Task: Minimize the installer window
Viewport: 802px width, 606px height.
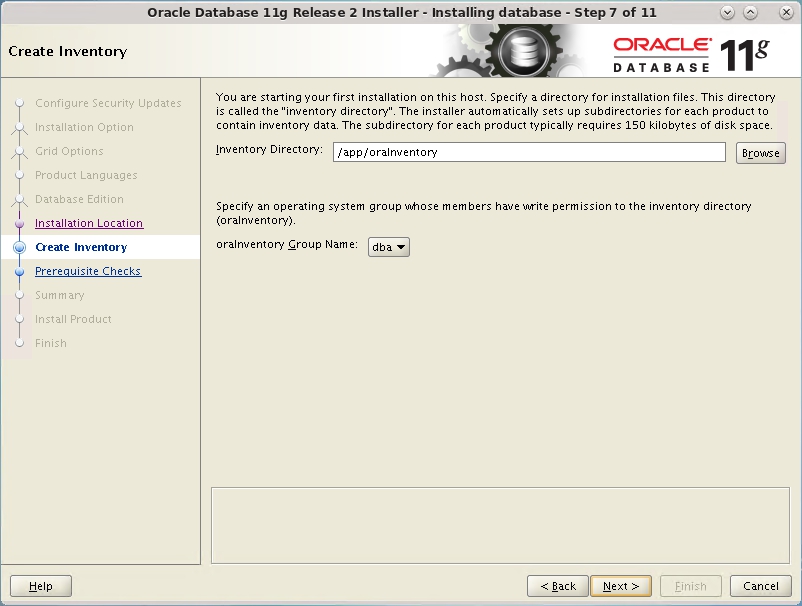Action: click(x=727, y=13)
